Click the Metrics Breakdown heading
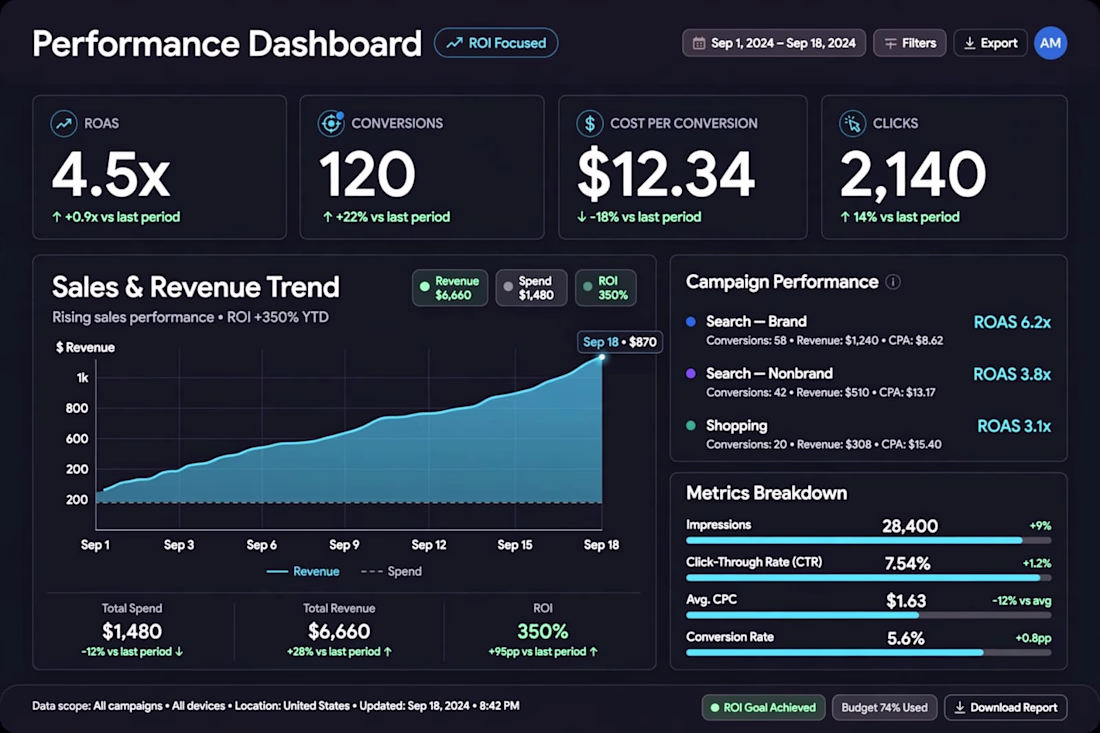The width and height of the screenshot is (1100, 733). pos(766,493)
